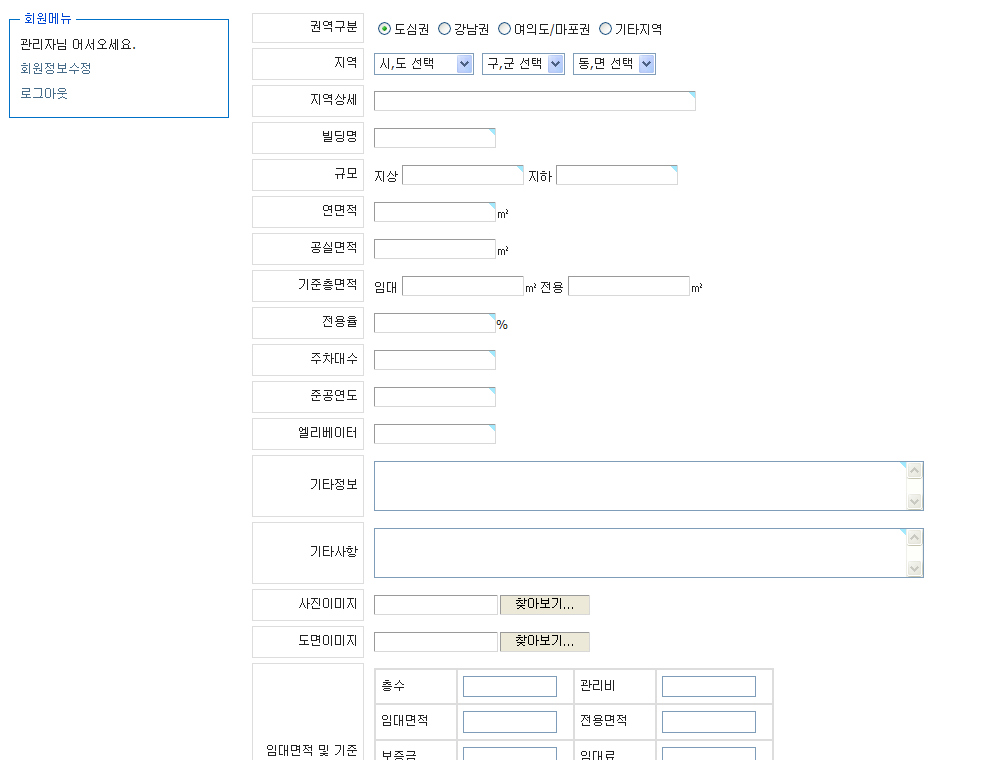Viewport: 996px width, 760px height.
Task: Click the 로그아웃 link
Action: 44,93
